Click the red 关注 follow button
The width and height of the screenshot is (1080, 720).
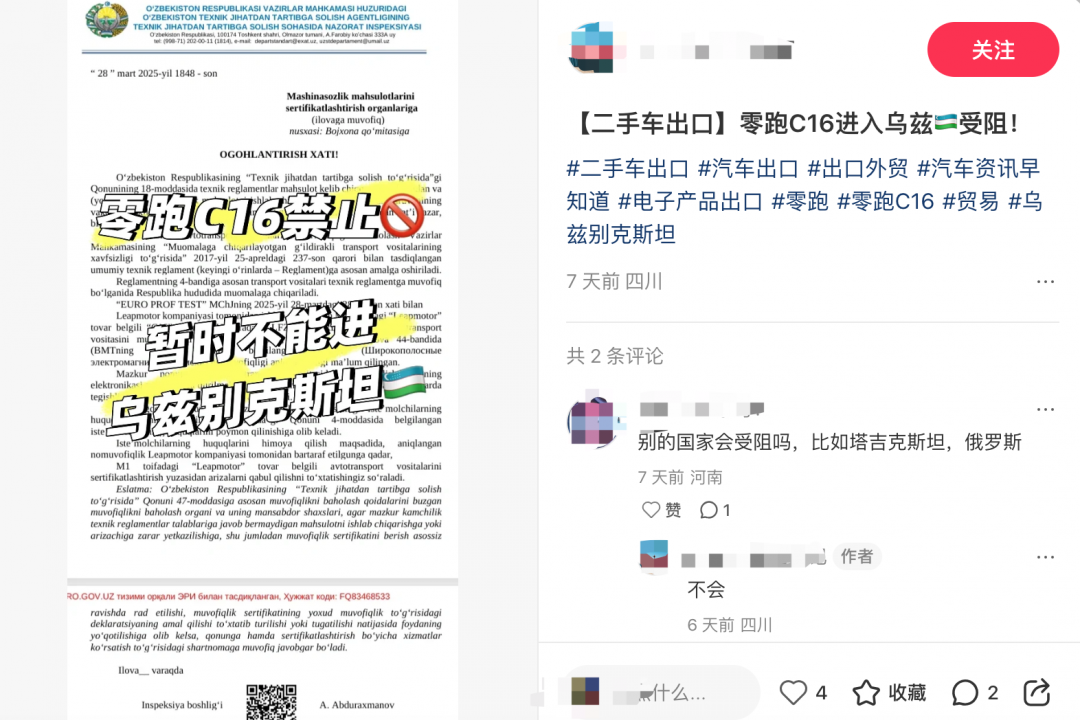tap(993, 50)
